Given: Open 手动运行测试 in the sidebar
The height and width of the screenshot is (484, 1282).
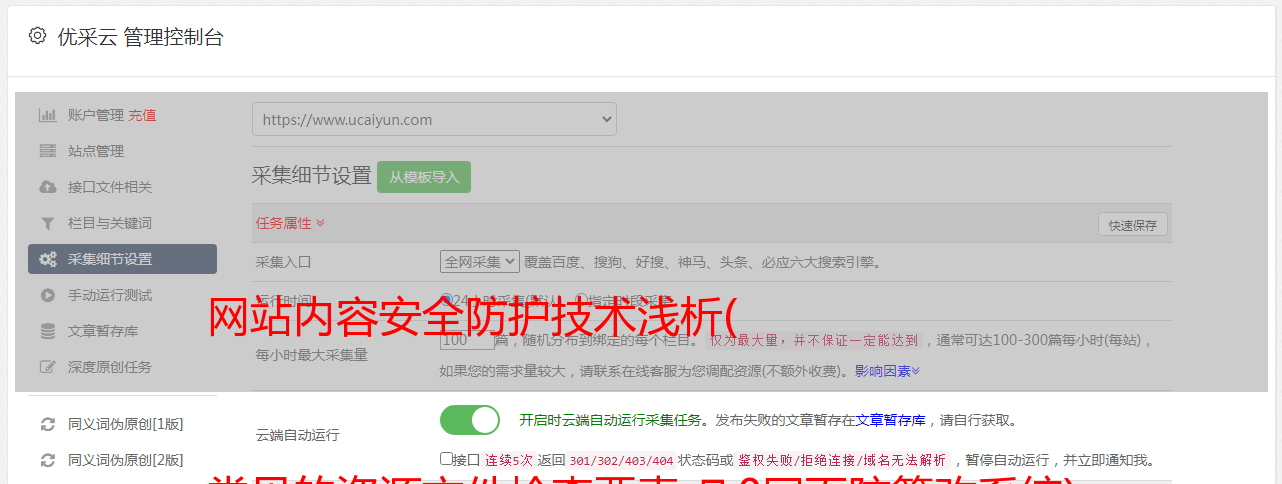Looking at the screenshot, I should tap(110, 295).
